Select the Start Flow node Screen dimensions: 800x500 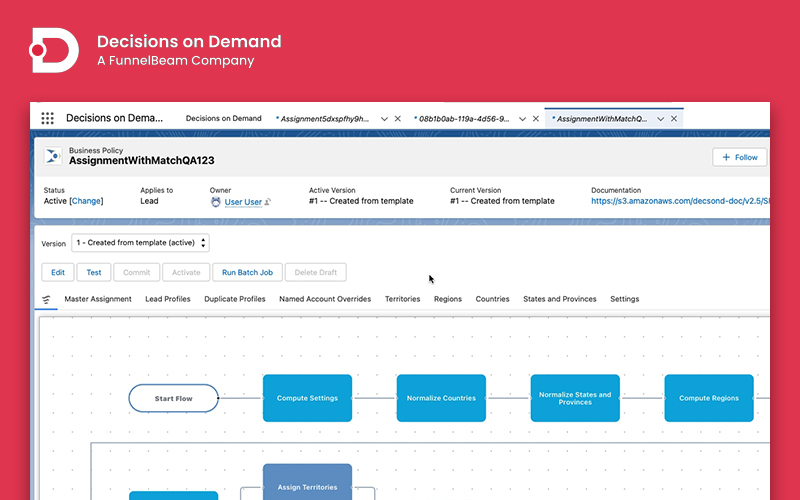tap(173, 398)
